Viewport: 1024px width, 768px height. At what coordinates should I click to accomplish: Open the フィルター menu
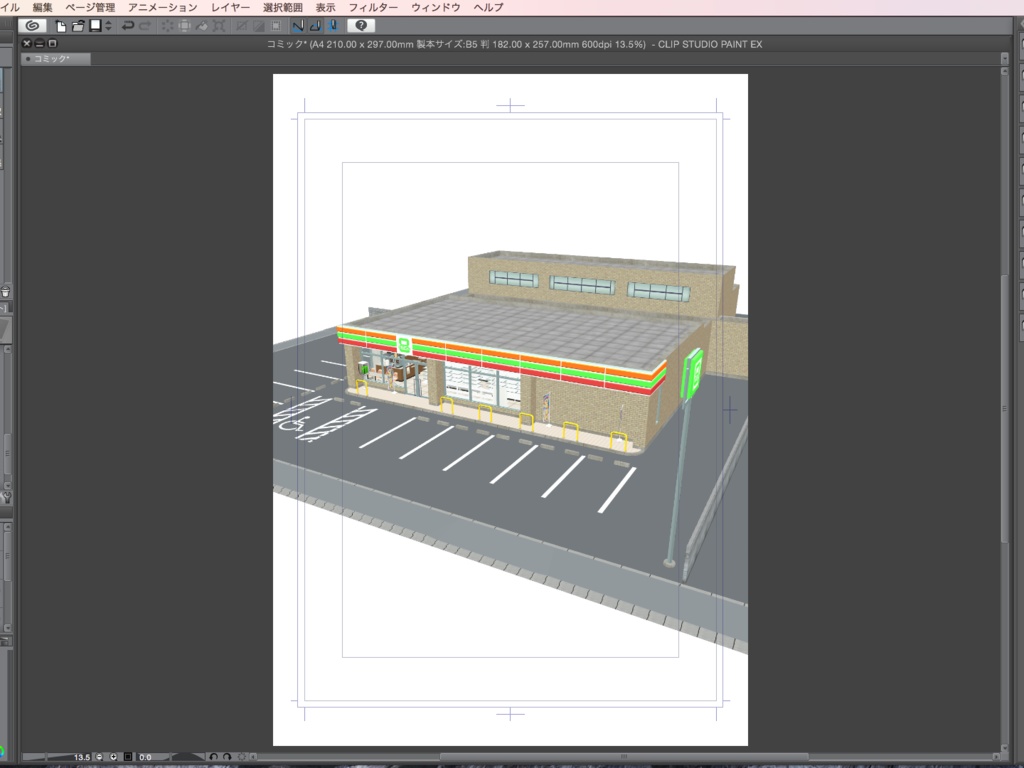pos(373,7)
